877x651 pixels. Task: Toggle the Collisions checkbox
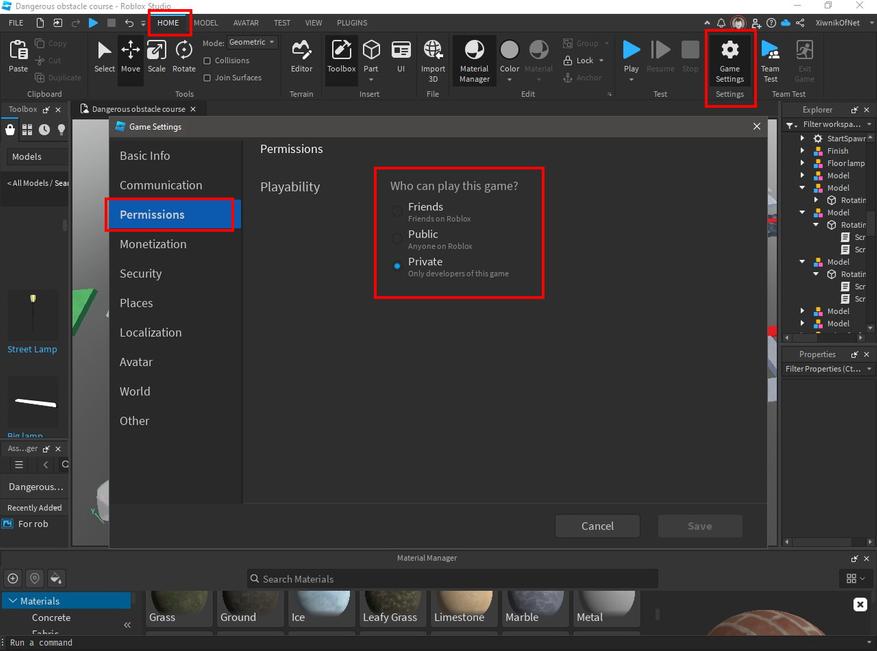[207, 60]
